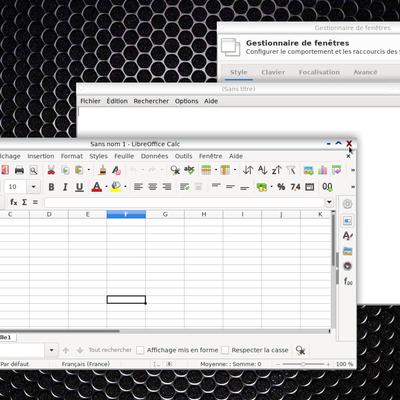Open sidebar Navigator compass icon
The height and width of the screenshot is (400, 400).
[x=347, y=266]
